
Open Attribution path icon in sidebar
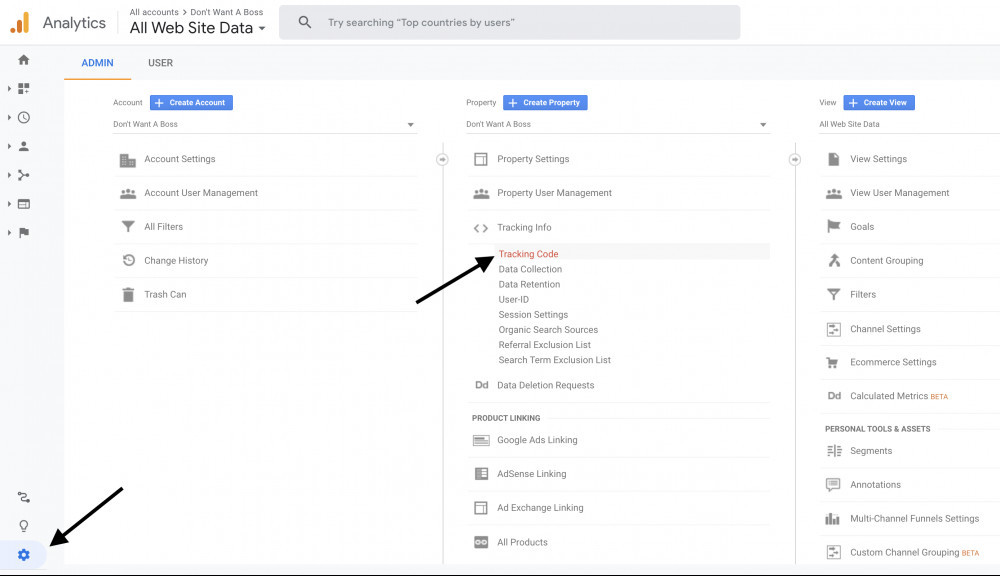[24, 497]
